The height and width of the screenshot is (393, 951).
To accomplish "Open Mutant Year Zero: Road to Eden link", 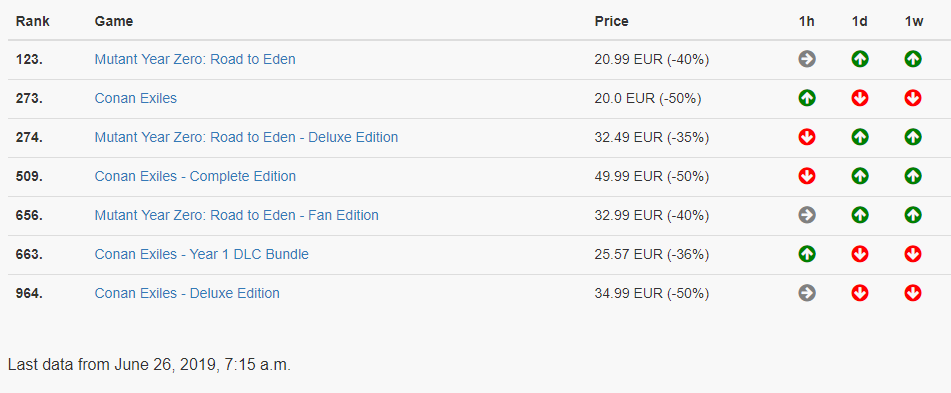I will 195,59.
